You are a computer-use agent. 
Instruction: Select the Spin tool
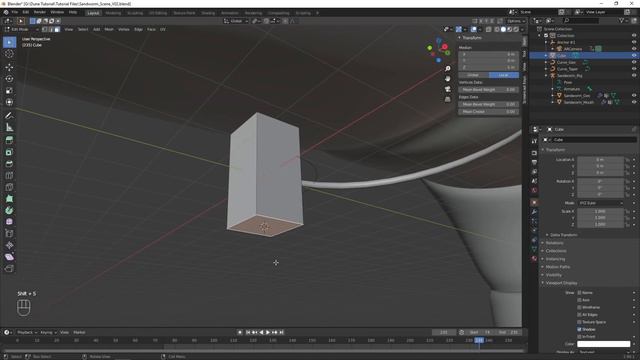(x=9, y=211)
